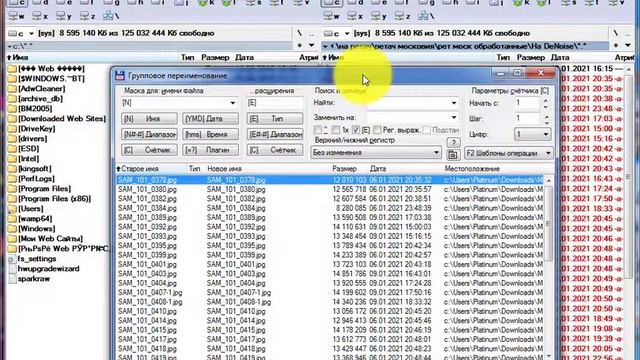640x360 pixels.
Task: Sort left panel by Размер column
Action: [x=215, y=58]
